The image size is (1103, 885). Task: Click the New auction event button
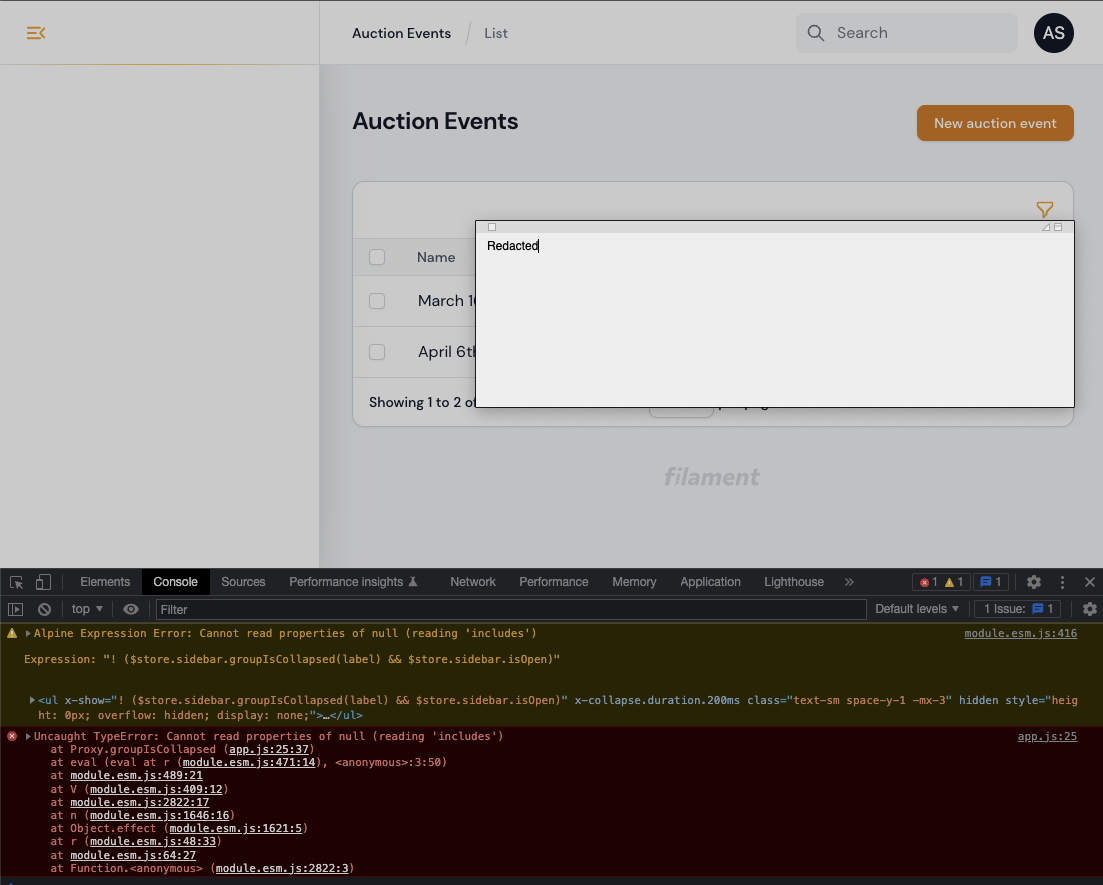[995, 123]
